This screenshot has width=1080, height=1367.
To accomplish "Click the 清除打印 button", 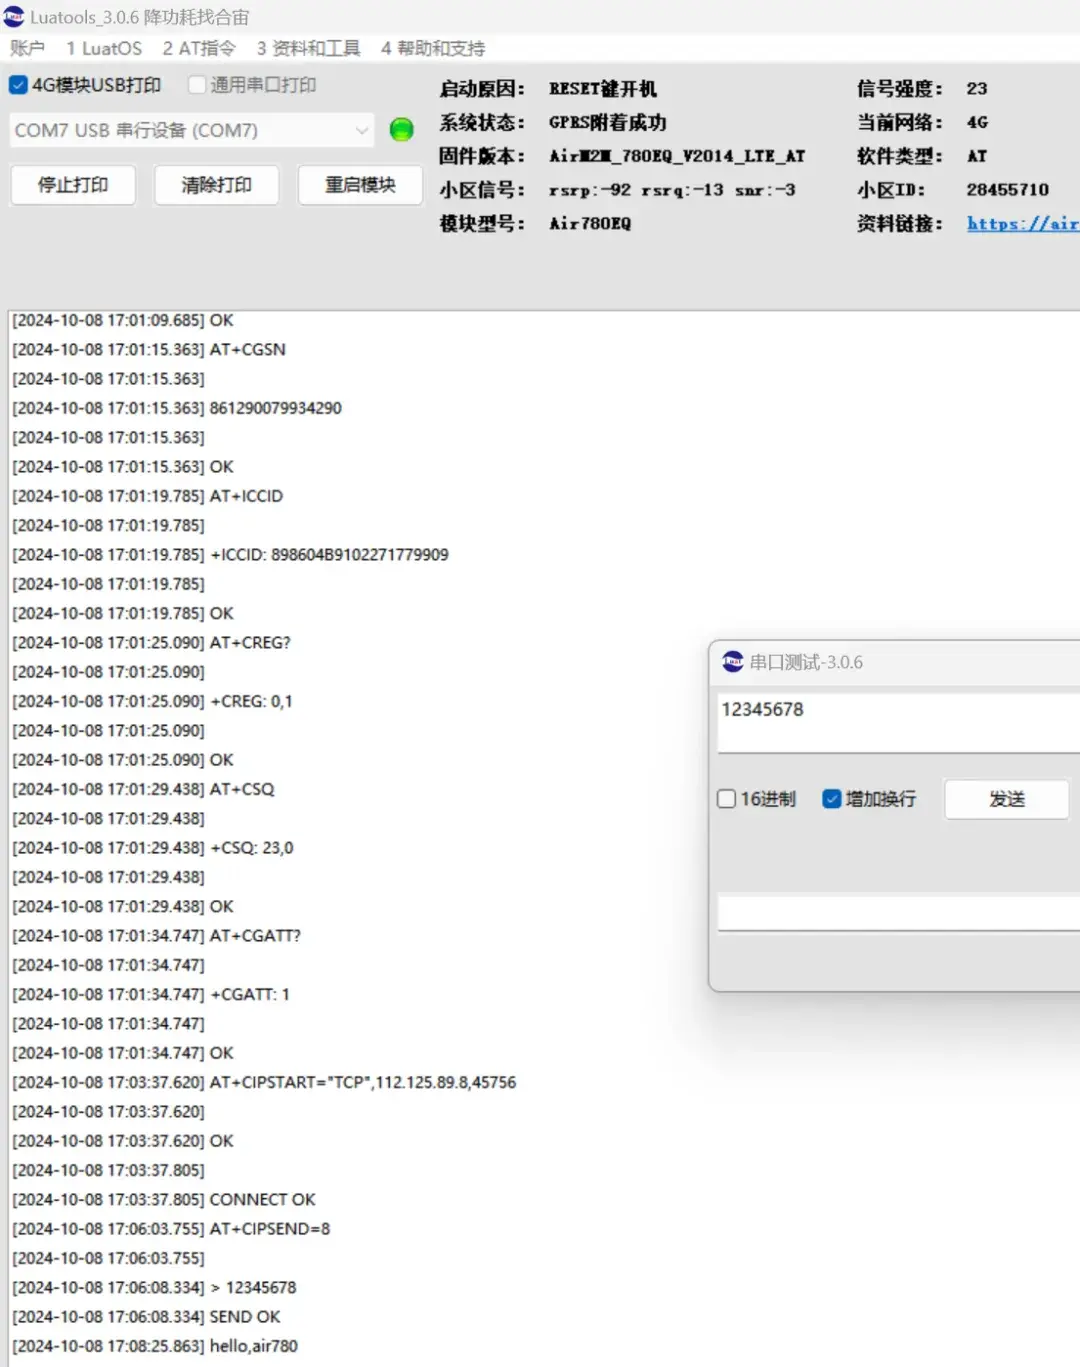I will tap(216, 185).
